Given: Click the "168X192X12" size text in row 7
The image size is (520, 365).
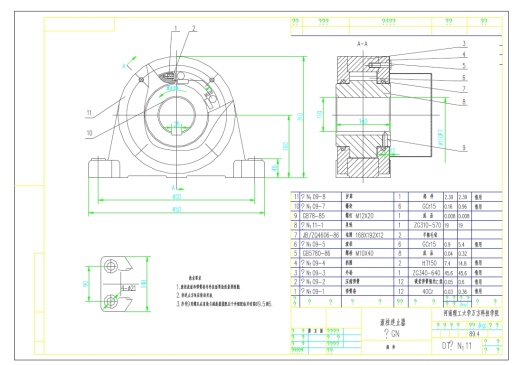Looking at the screenshot, I should click(369, 235).
